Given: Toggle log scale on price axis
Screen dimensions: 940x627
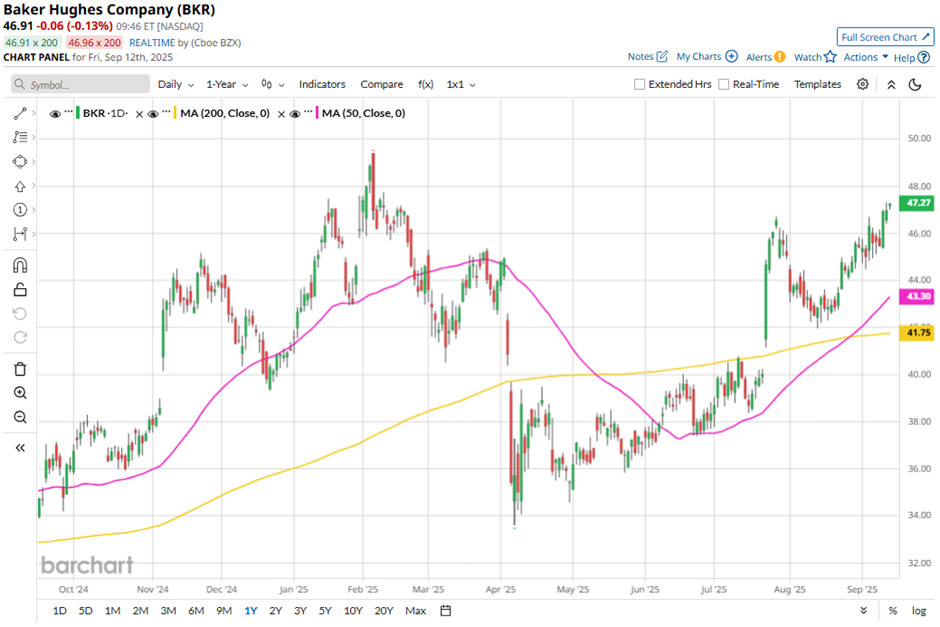Looking at the screenshot, I should [919, 610].
